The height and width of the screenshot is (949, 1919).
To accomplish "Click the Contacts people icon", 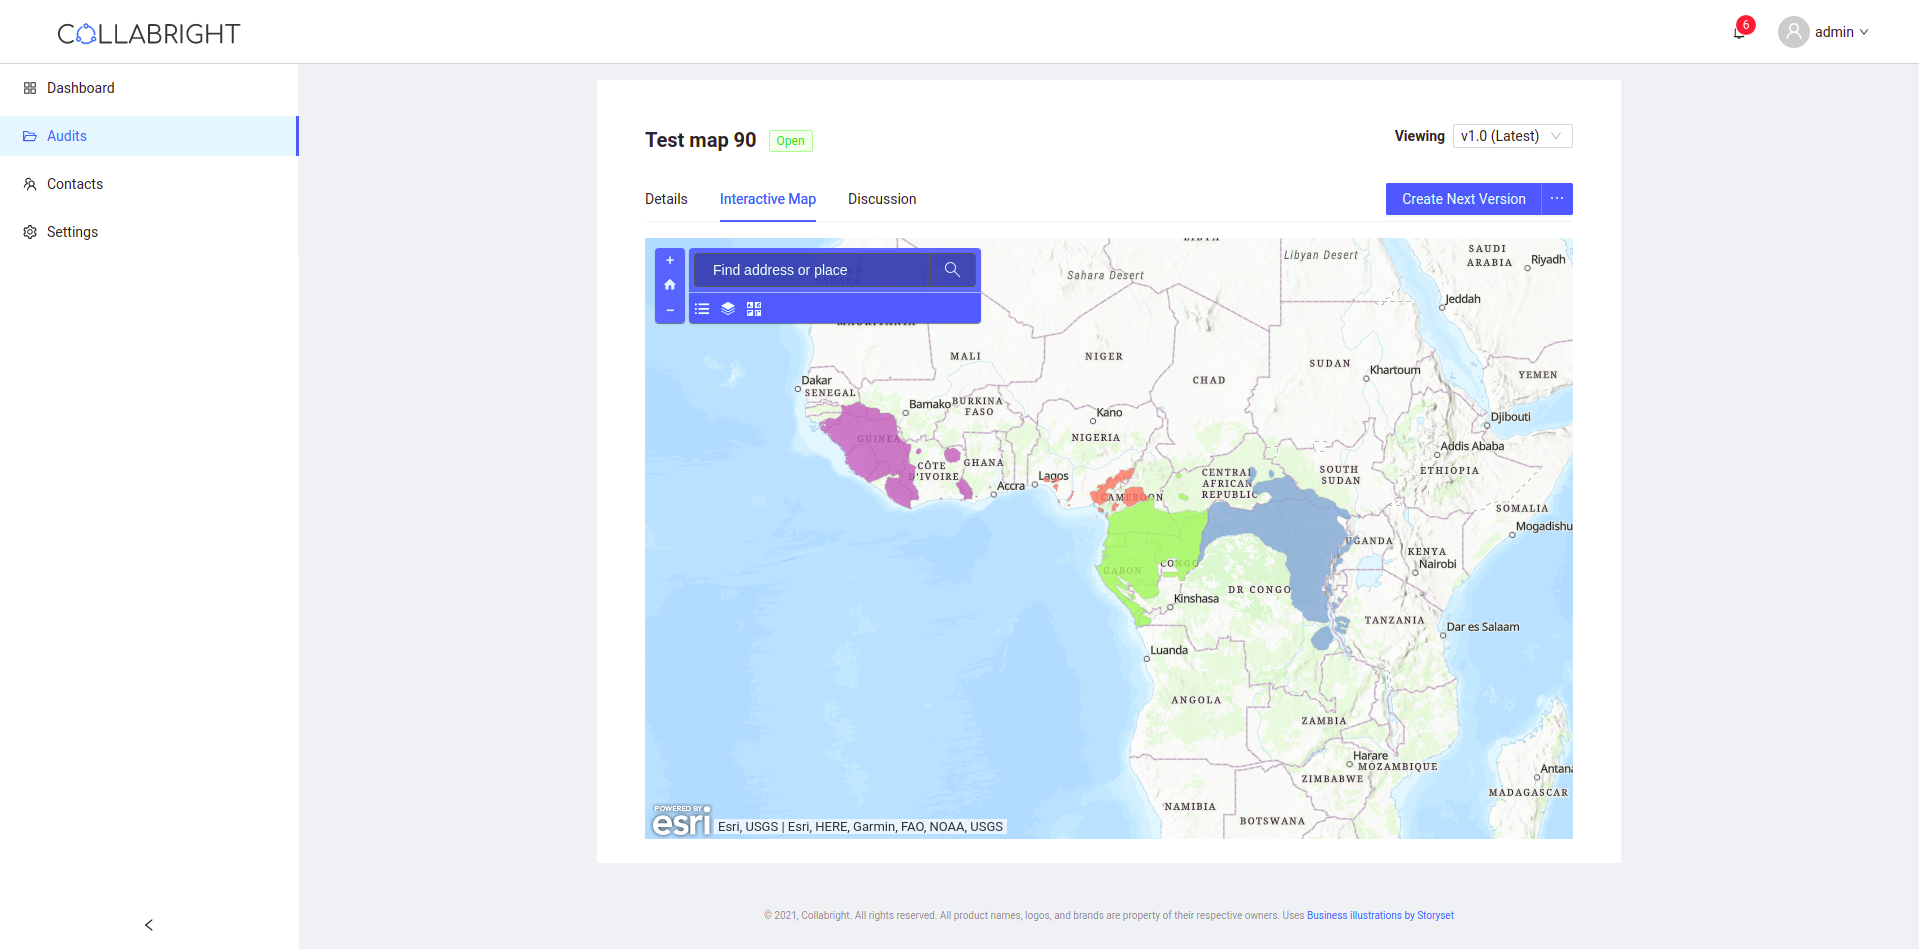I will pyautogui.click(x=30, y=184).
